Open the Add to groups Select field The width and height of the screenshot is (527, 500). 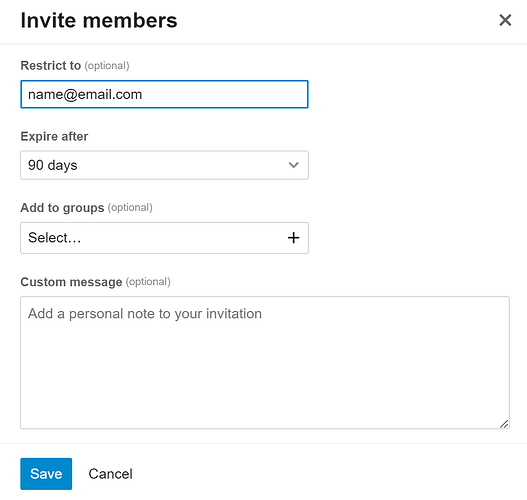coord(164,238)
